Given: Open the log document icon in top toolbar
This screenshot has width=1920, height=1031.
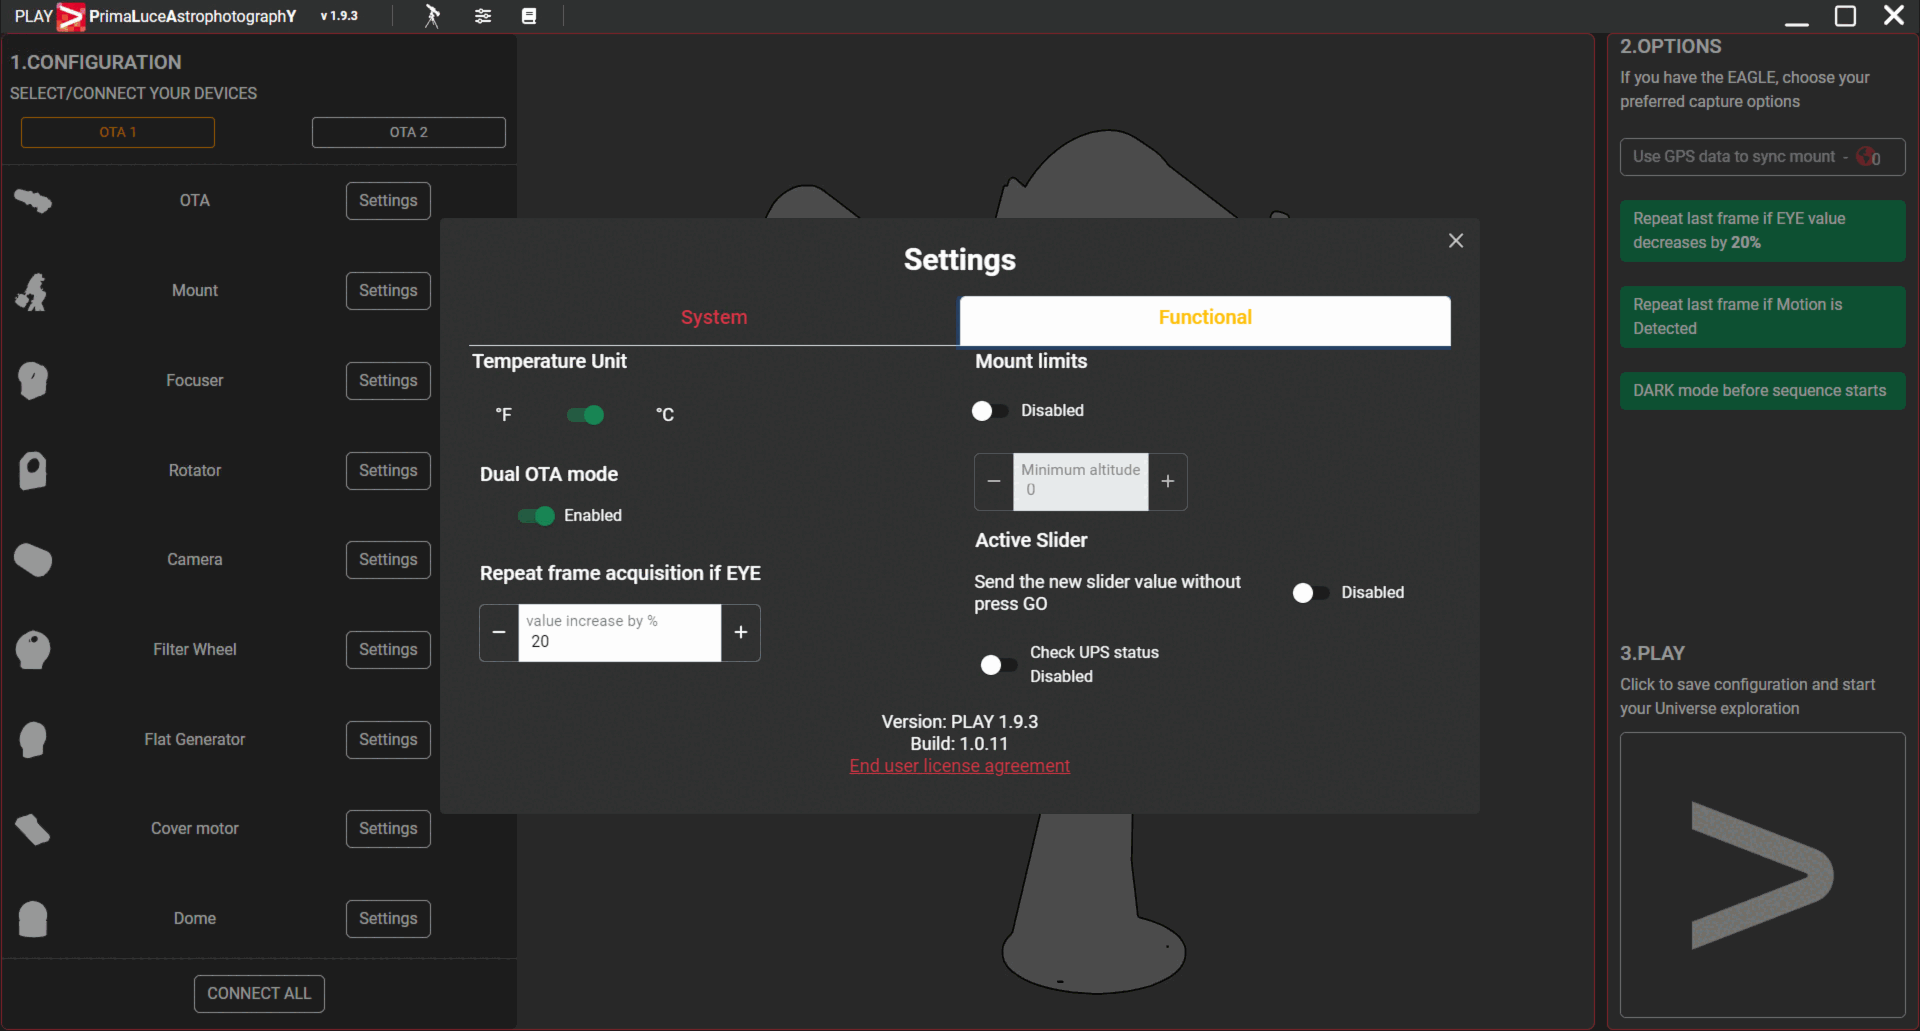Looking at the screenshot, I should click(529, 16).
